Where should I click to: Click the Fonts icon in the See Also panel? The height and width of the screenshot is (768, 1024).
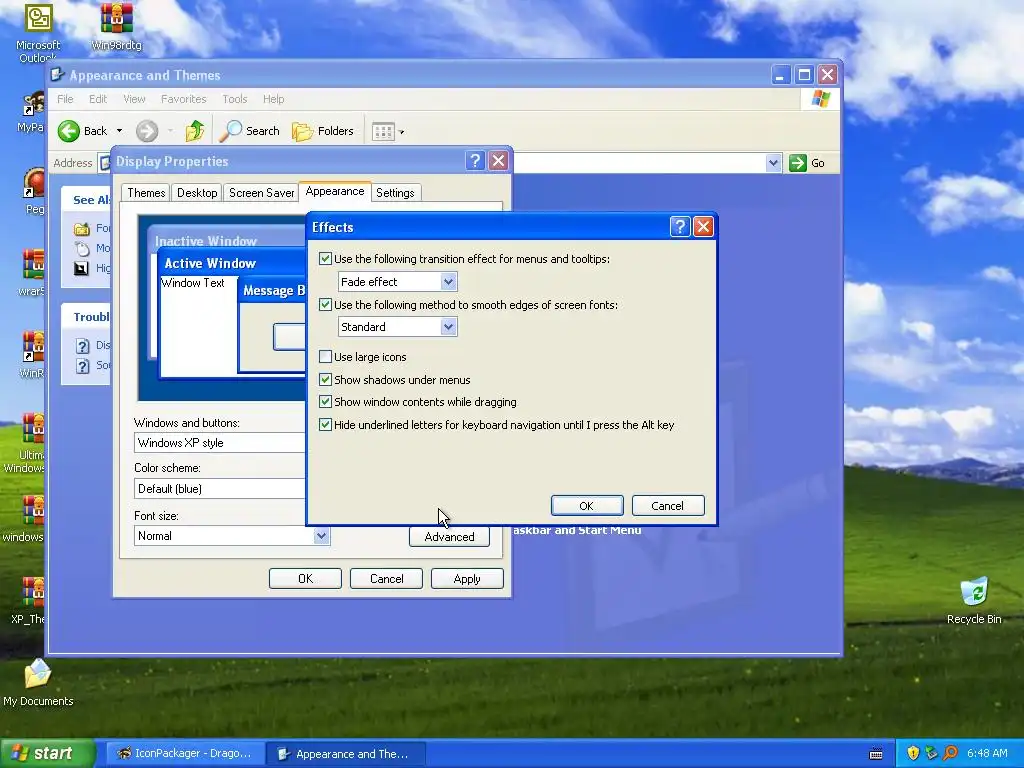tap(82, 229)
